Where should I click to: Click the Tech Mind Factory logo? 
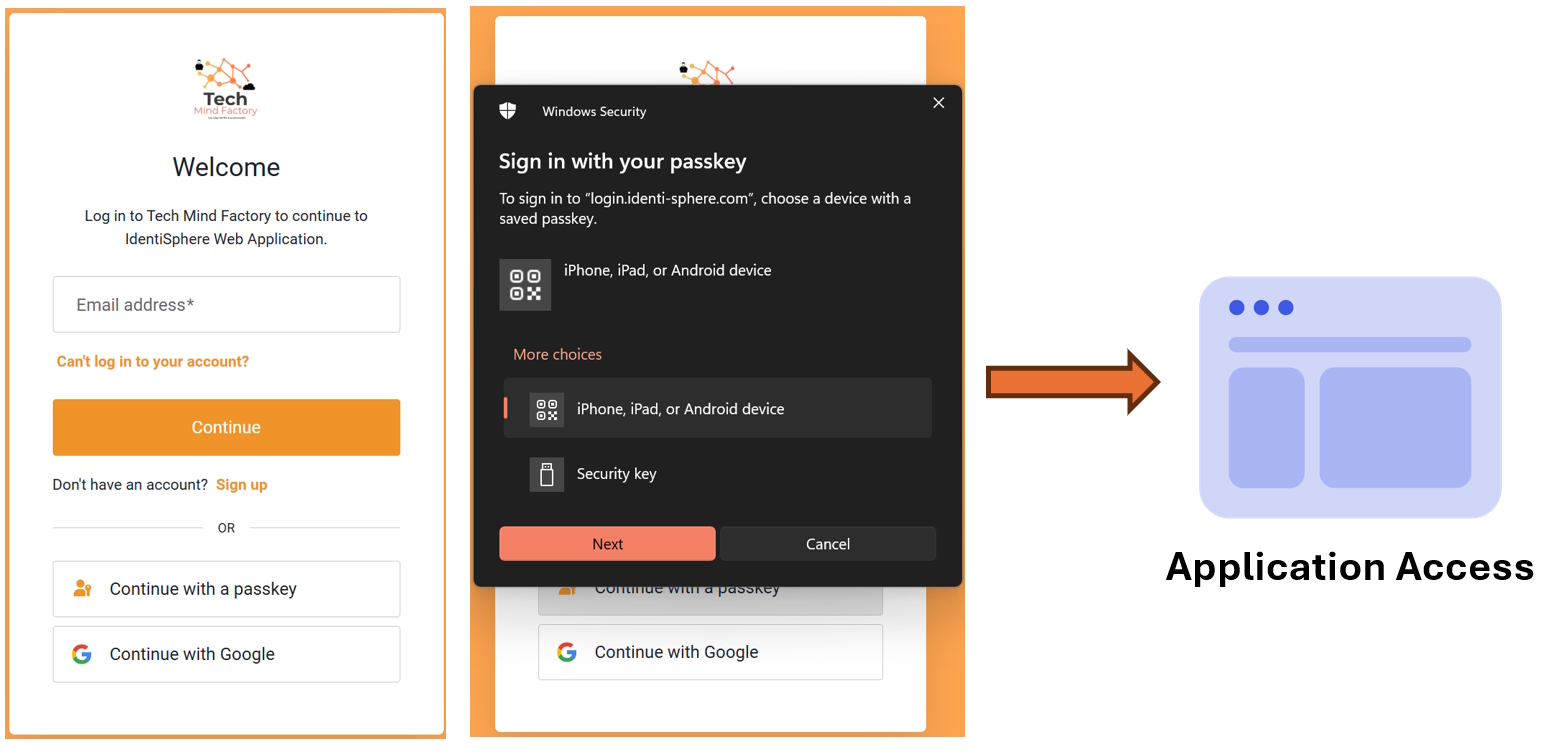coord(225,87)
